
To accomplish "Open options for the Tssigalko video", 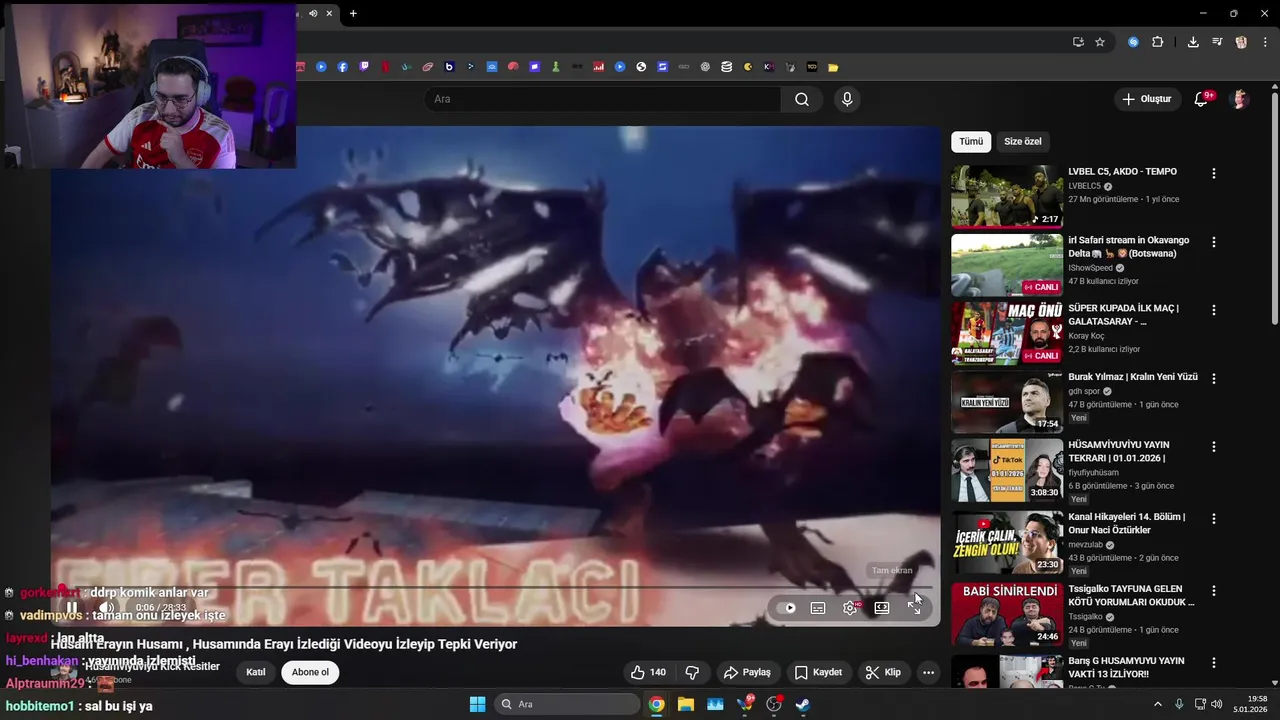I will pyautogui.click(x=1214, y=591).
